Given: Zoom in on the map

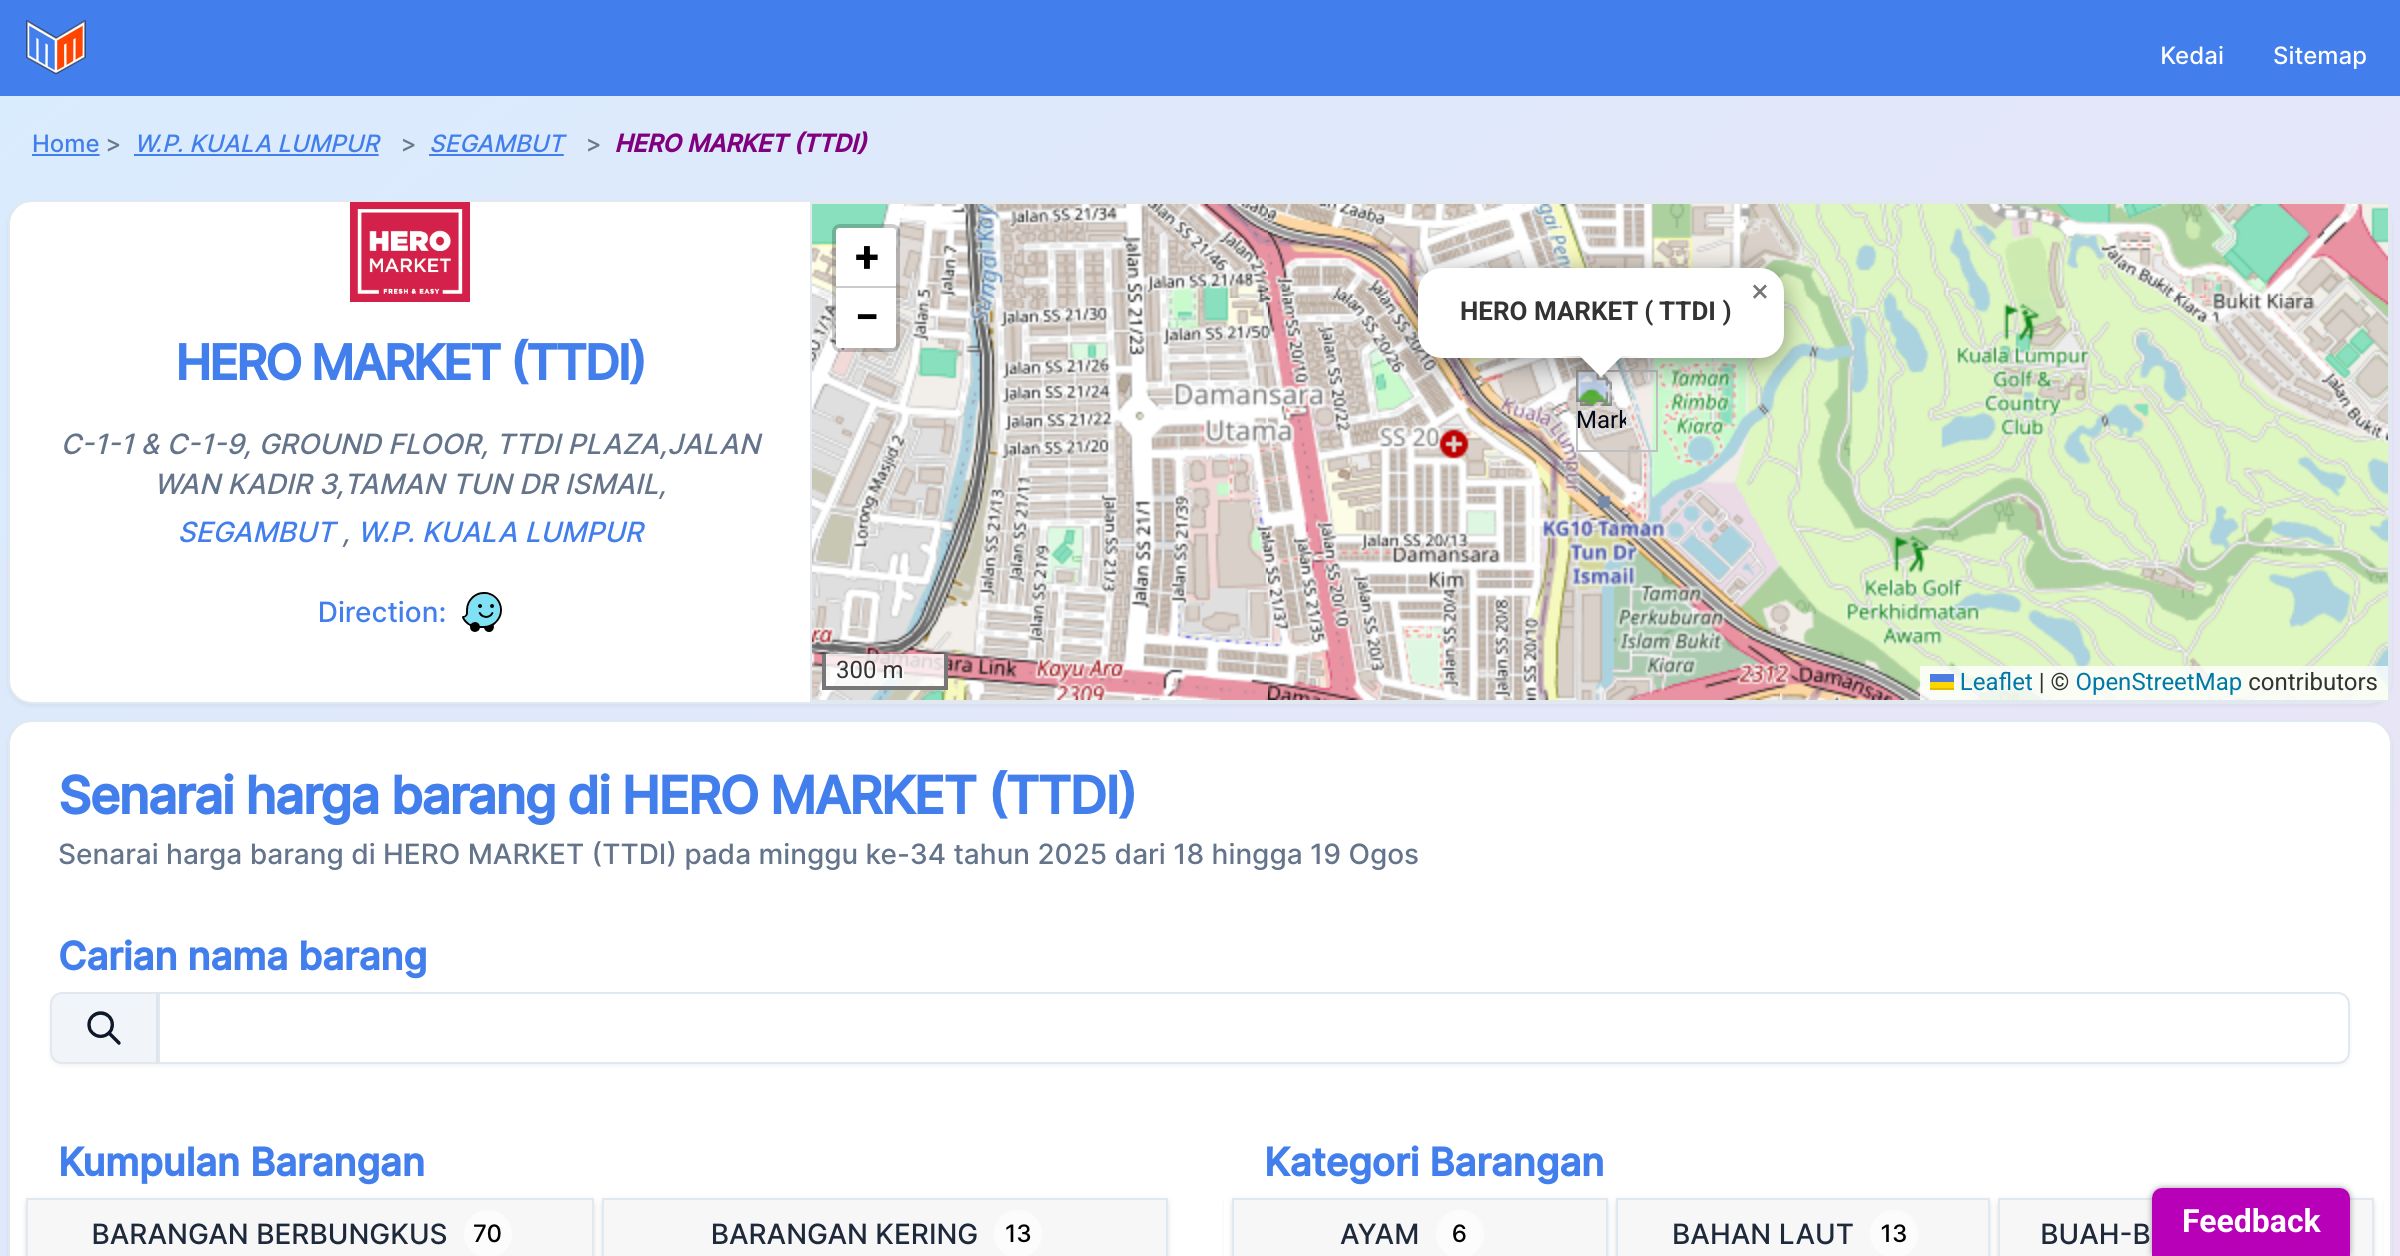Looking at the screenshot, I should 866,258.
